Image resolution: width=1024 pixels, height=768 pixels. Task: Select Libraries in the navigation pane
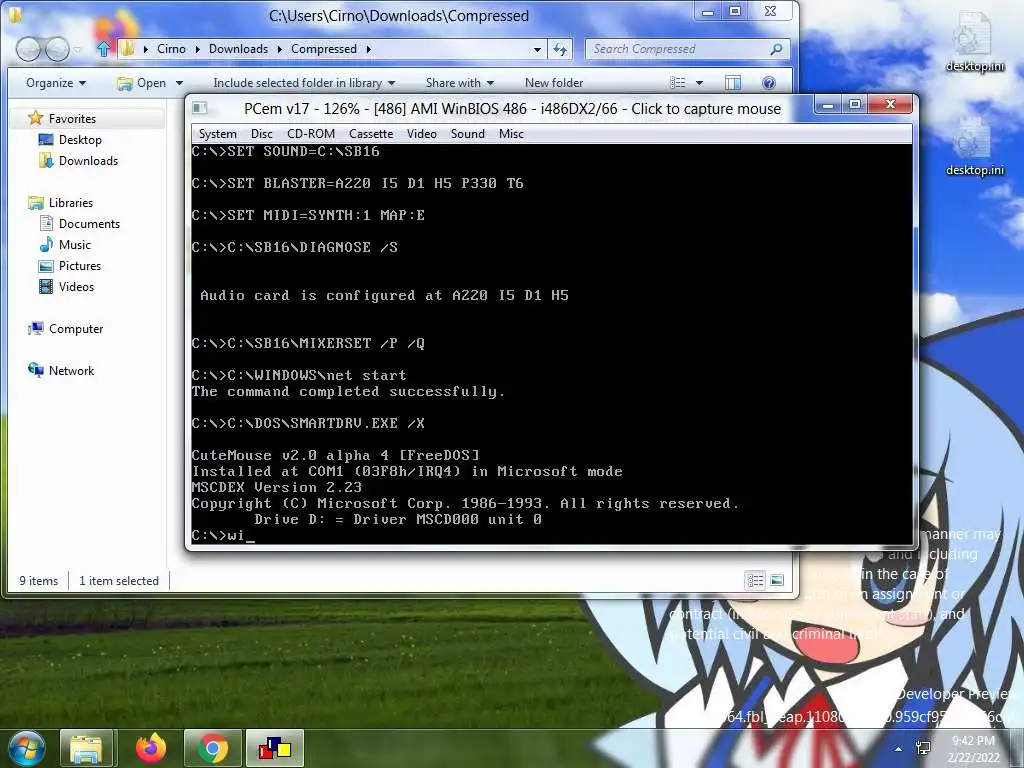point(71,202)
